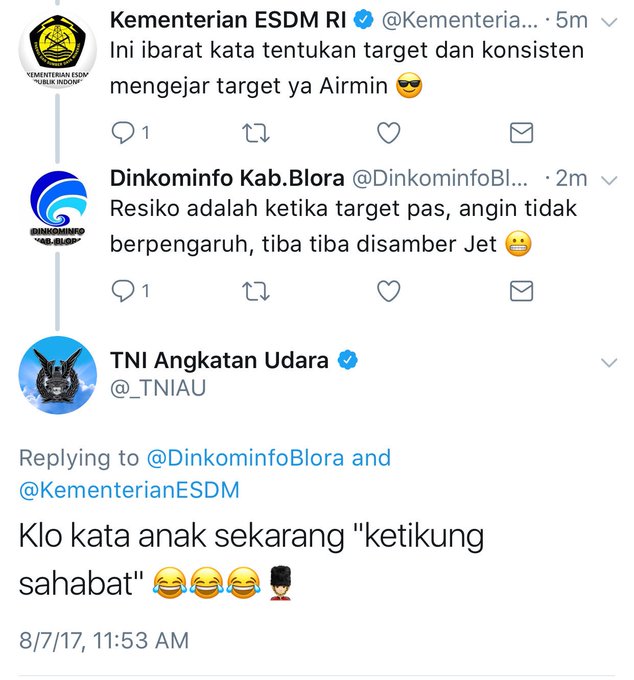
Task: Open tweet timestamp 8/7/17, 11:53 AM
Action: (x=104, y=641)
